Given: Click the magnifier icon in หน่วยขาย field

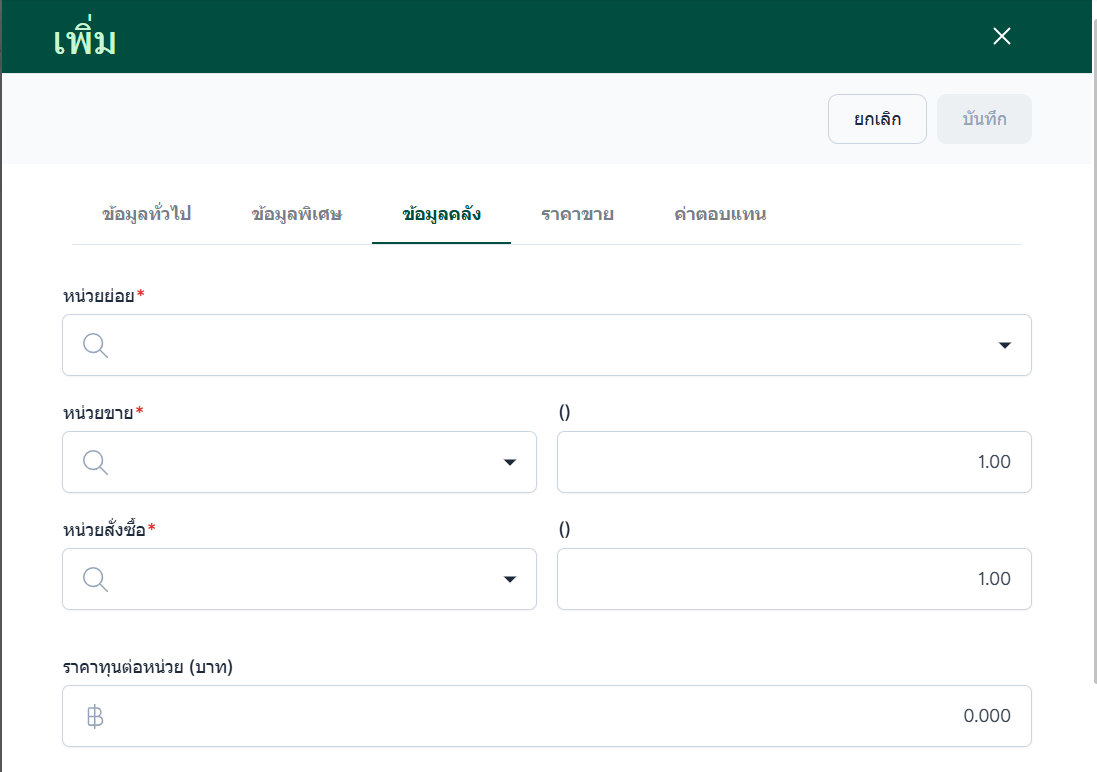Looking at the screenshot, I should (x=95, y=462).
